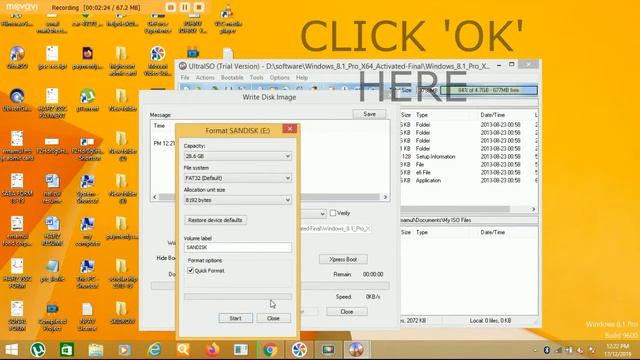This screenshot has height=360, width=640.
Task: Open the Allocation unit size dropdown
Action: point(238,200)
